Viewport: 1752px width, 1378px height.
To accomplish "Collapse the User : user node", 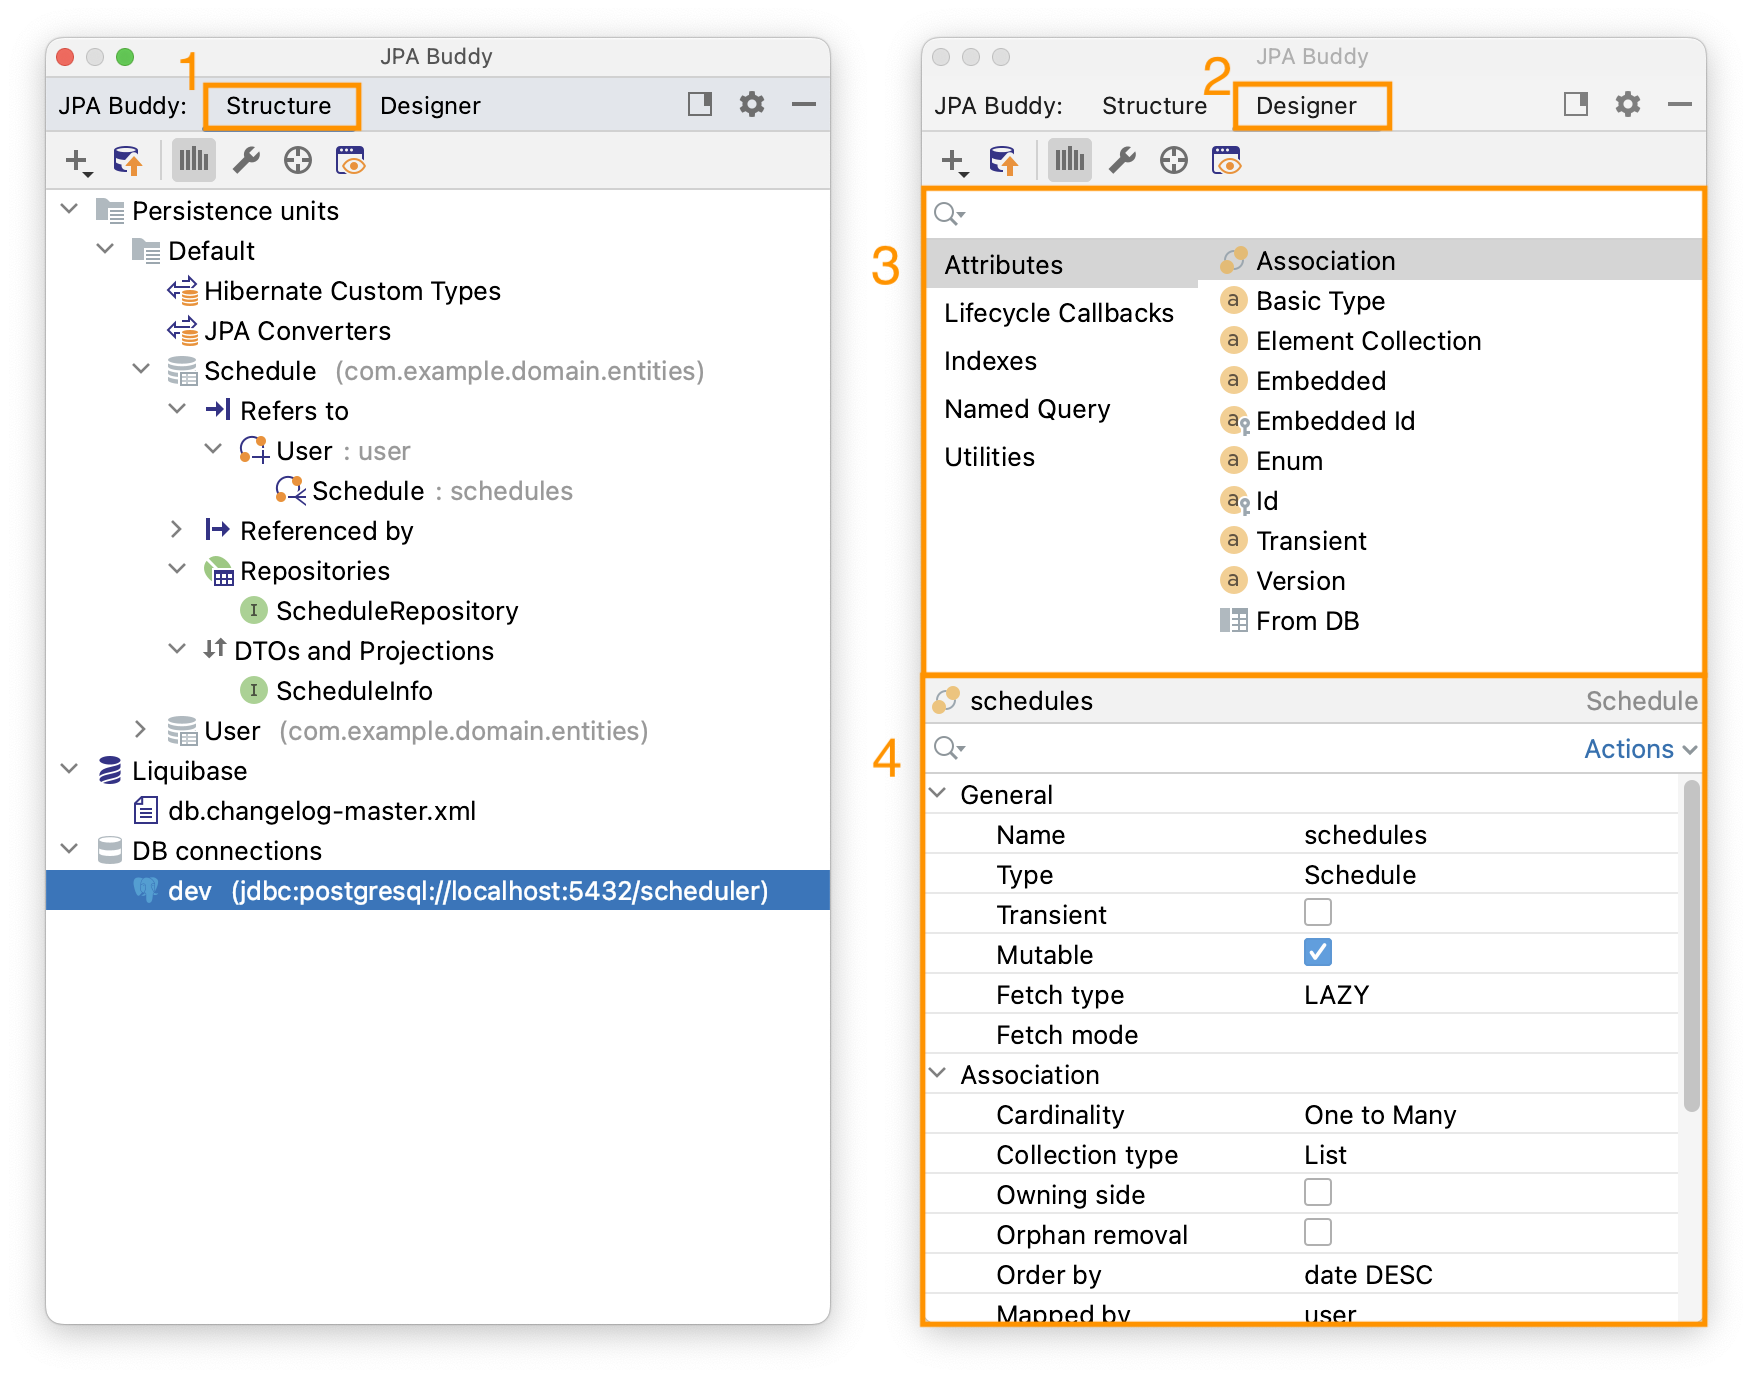I will [214, 448].
